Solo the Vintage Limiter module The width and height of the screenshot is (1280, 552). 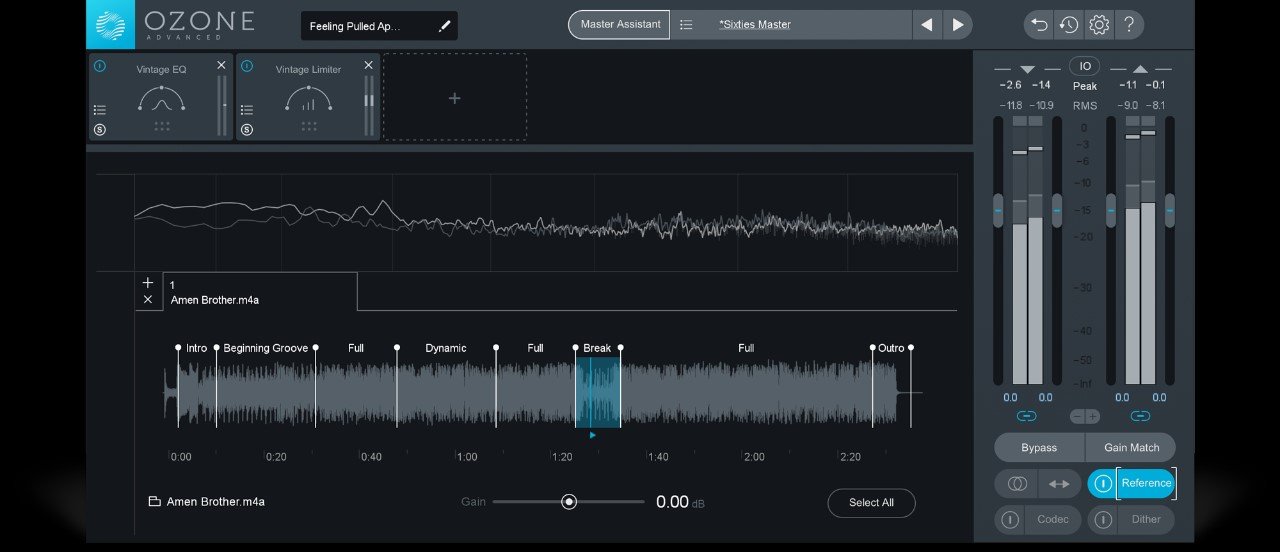pyautogui.click(x=246, y=130)
